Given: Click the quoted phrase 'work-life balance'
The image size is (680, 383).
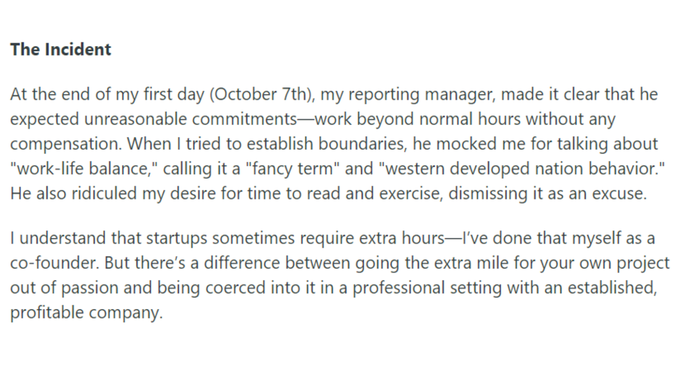Looking at the screenshot, I should pyautogui.click(x=83, y=168).
